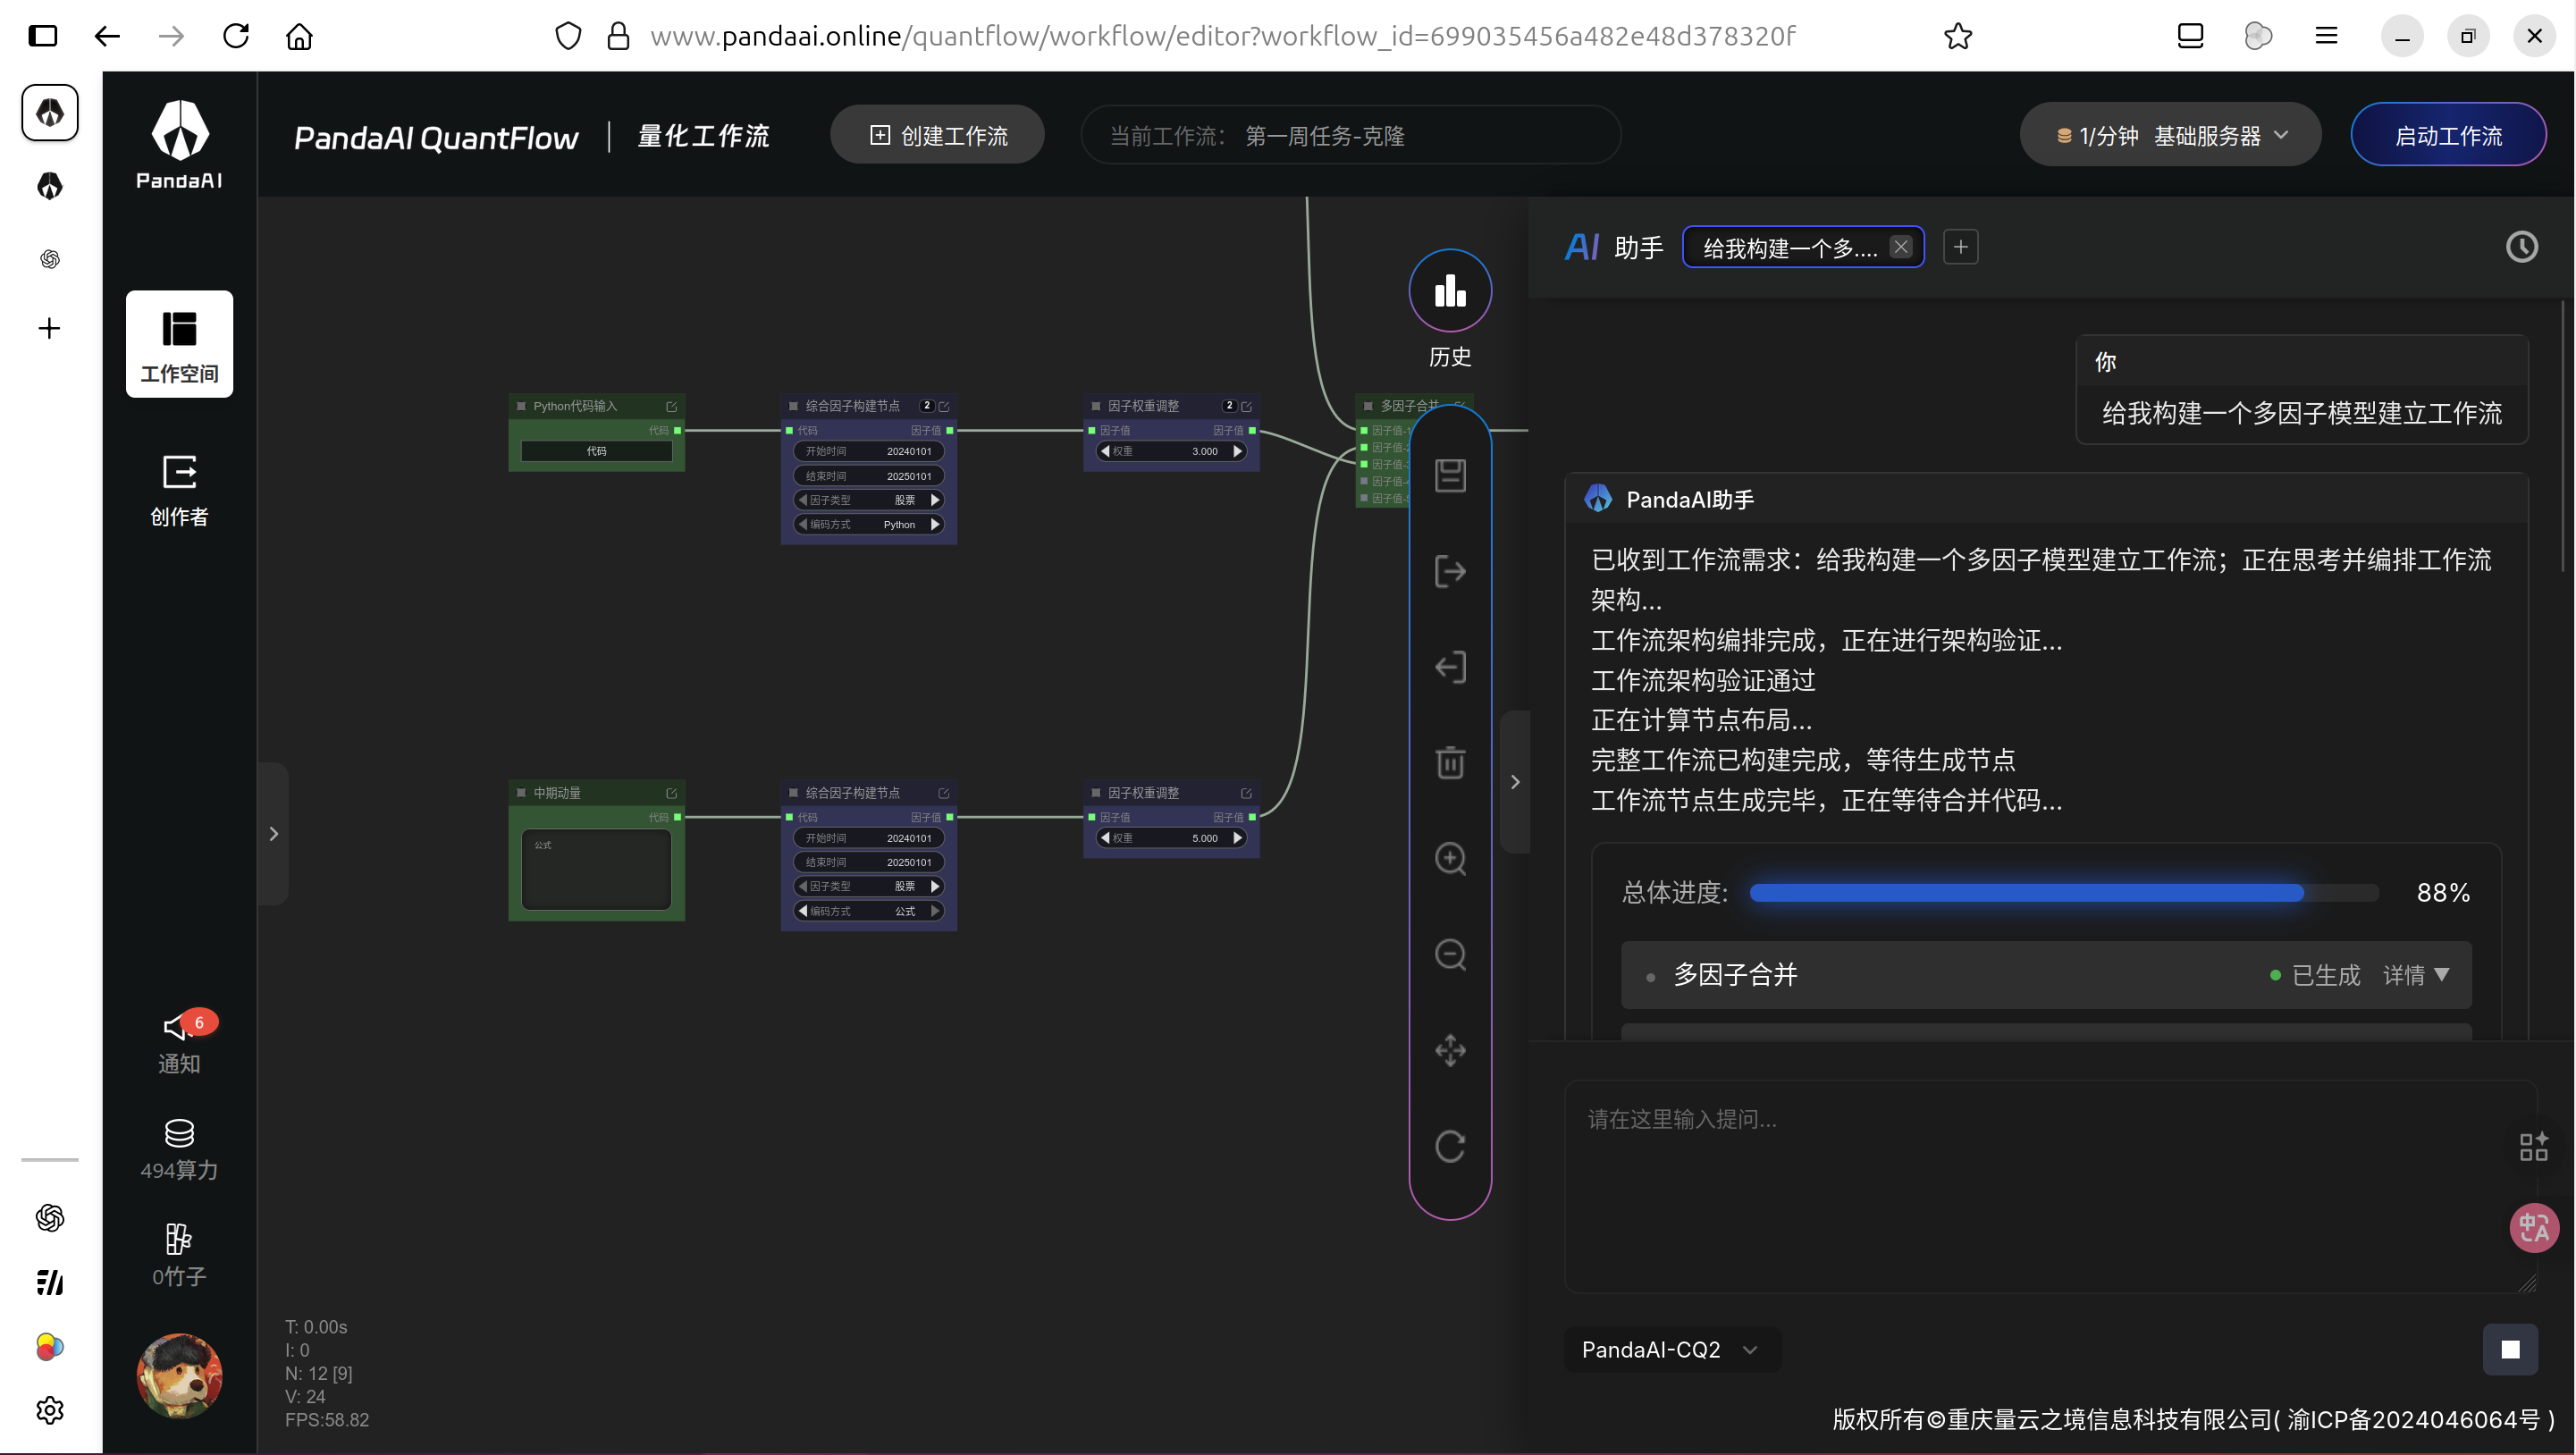
Task: Click the browser address bar URL
Action: point(1222,36)
